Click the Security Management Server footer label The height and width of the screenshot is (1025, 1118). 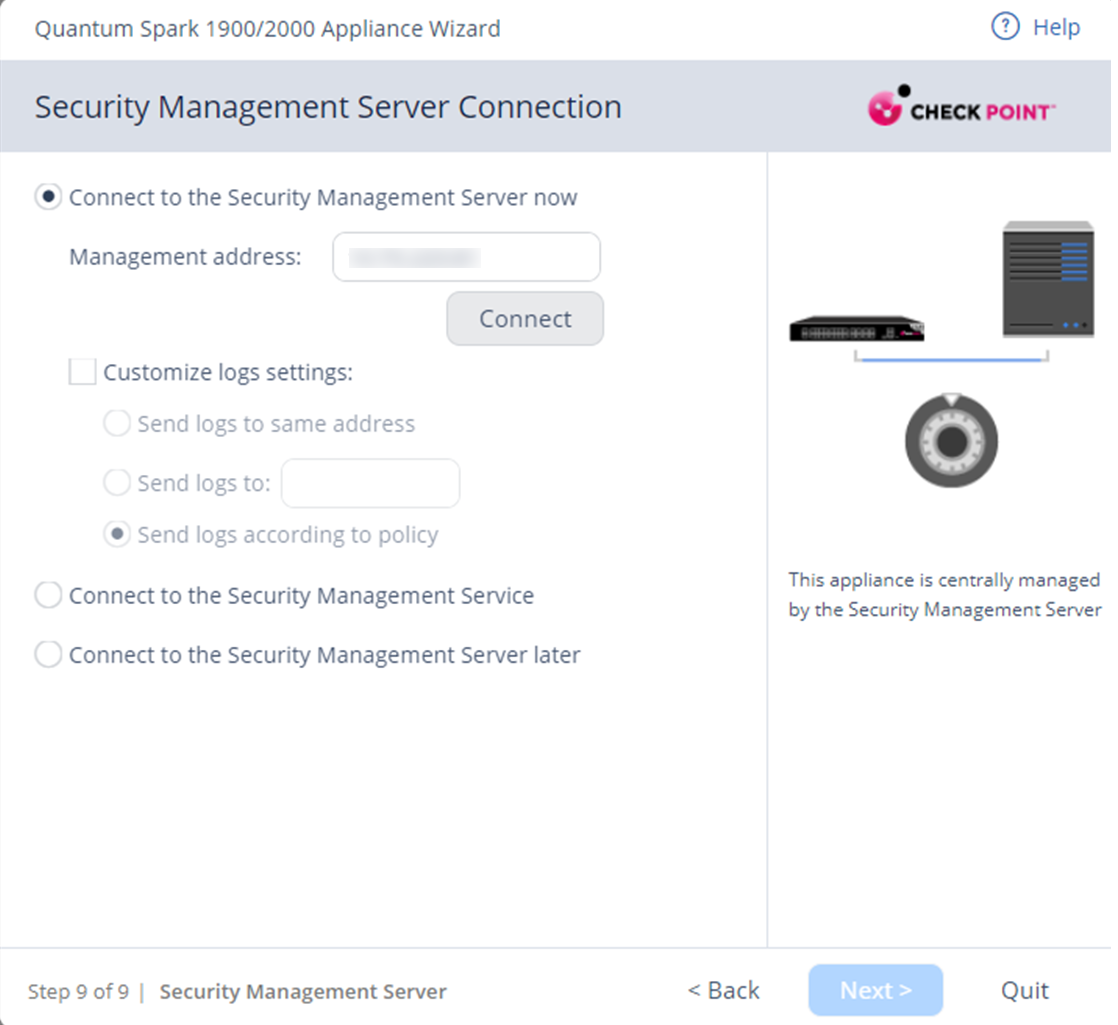[303, 991]
